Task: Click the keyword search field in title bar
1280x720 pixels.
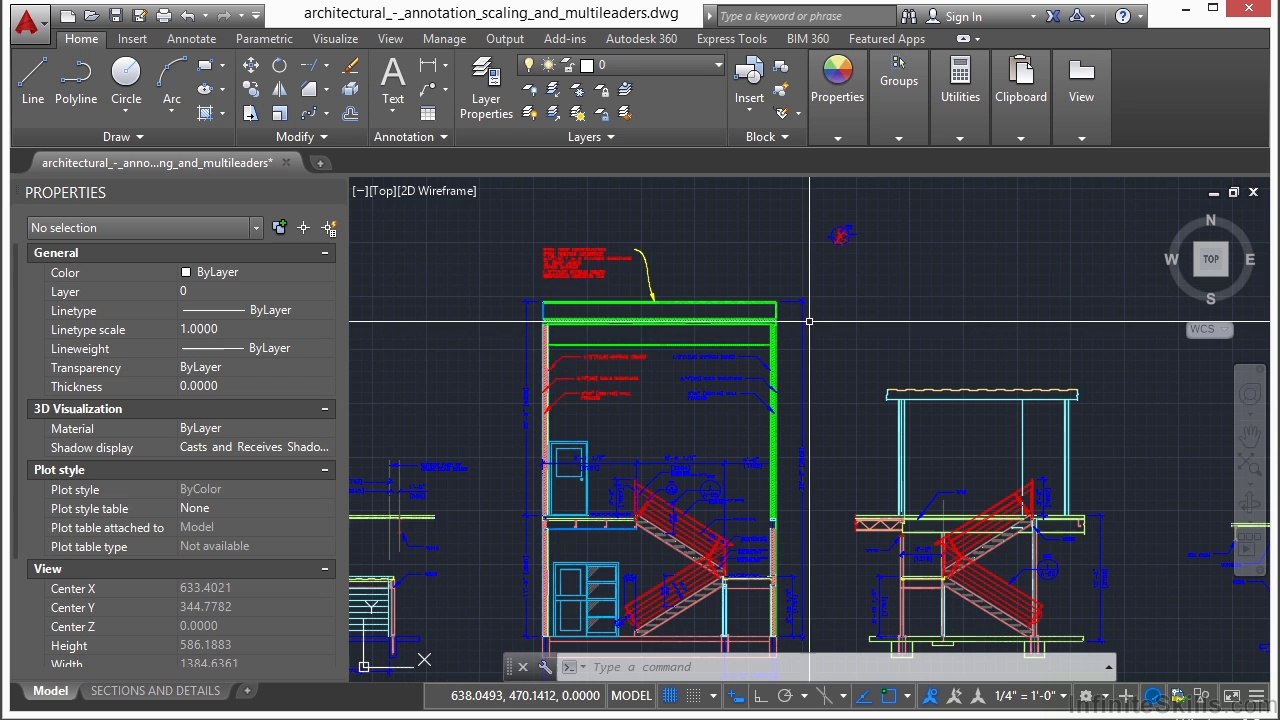Action: pyautogui.click(x=806, y=16)
